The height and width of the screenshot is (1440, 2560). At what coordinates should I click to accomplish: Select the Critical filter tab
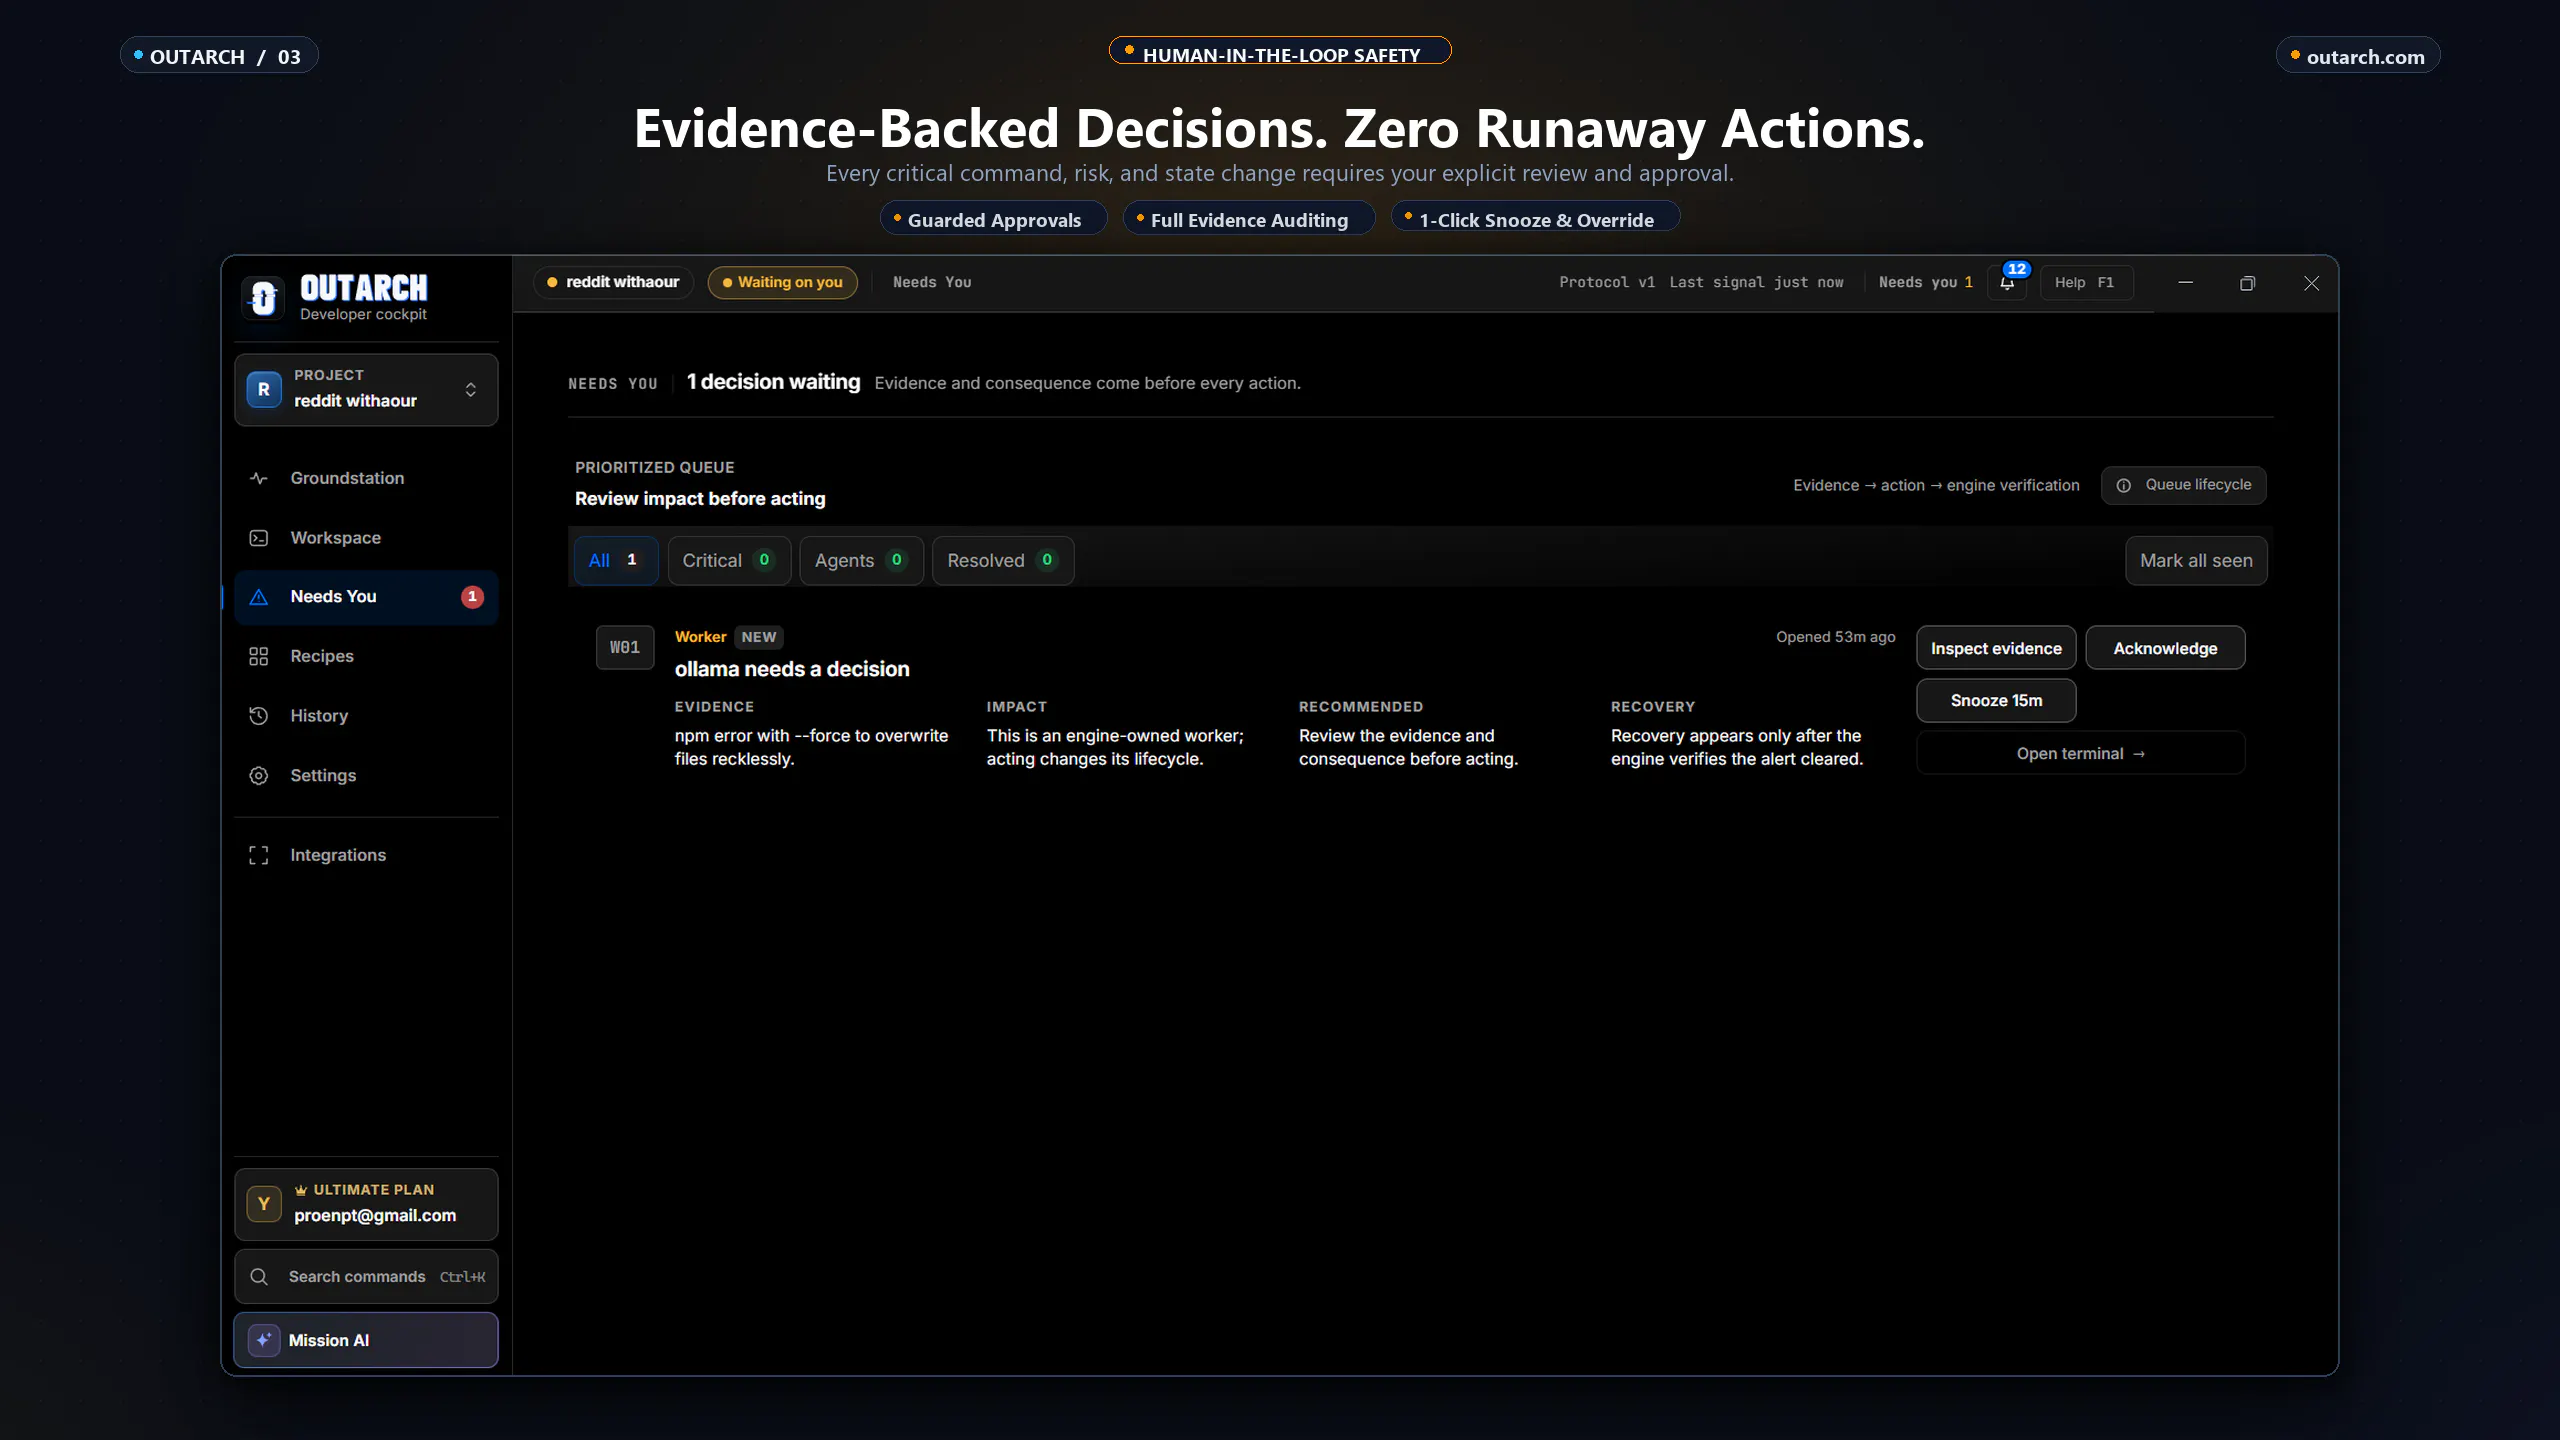point(729,560)
